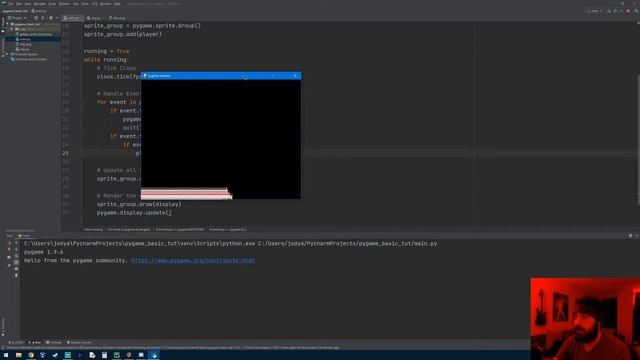Open the Run tool window button

(35, 342)
